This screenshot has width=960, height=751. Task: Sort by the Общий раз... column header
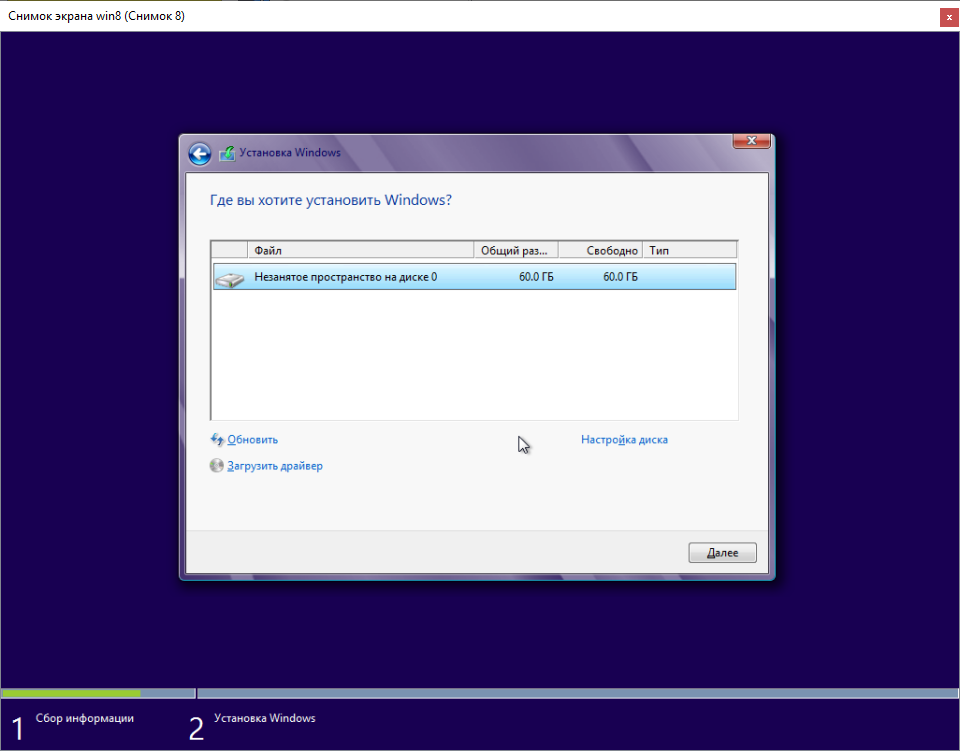click(x=516, y=250)
